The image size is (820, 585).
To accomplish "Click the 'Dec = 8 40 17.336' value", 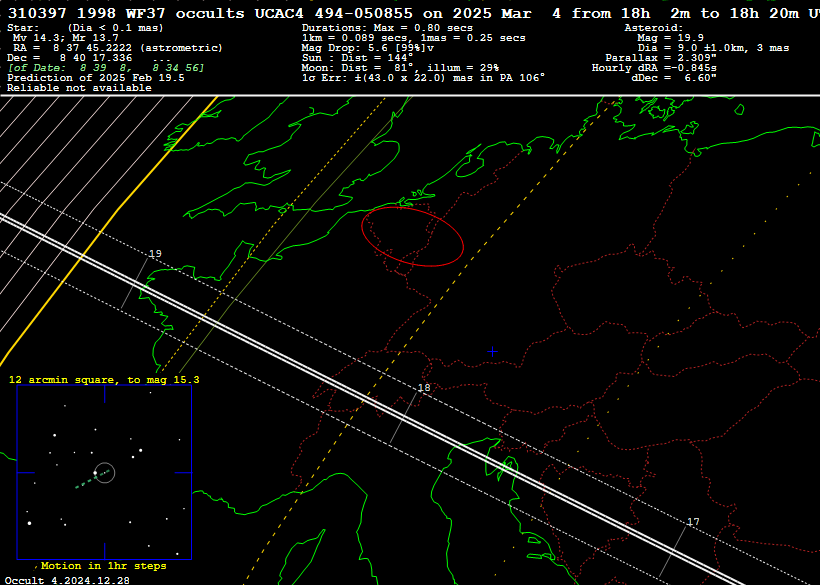I will (70, 58).
